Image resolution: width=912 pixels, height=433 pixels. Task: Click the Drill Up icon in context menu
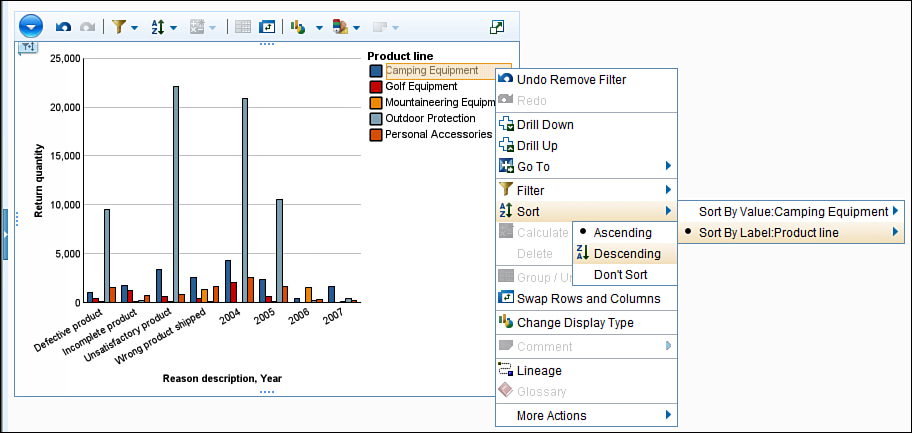(507, 145)
